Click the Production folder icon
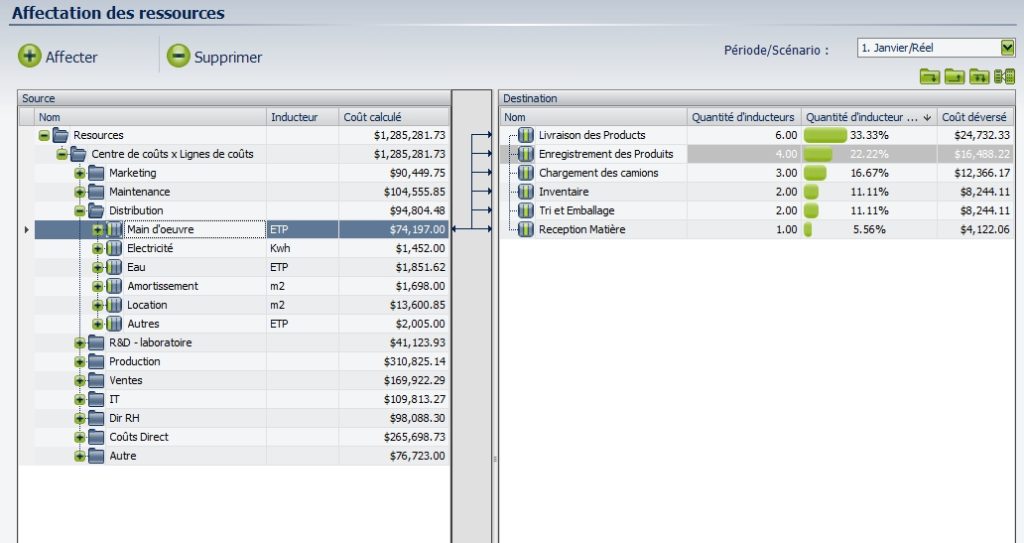Viewport: 1024px width, 543px height. 97,362
